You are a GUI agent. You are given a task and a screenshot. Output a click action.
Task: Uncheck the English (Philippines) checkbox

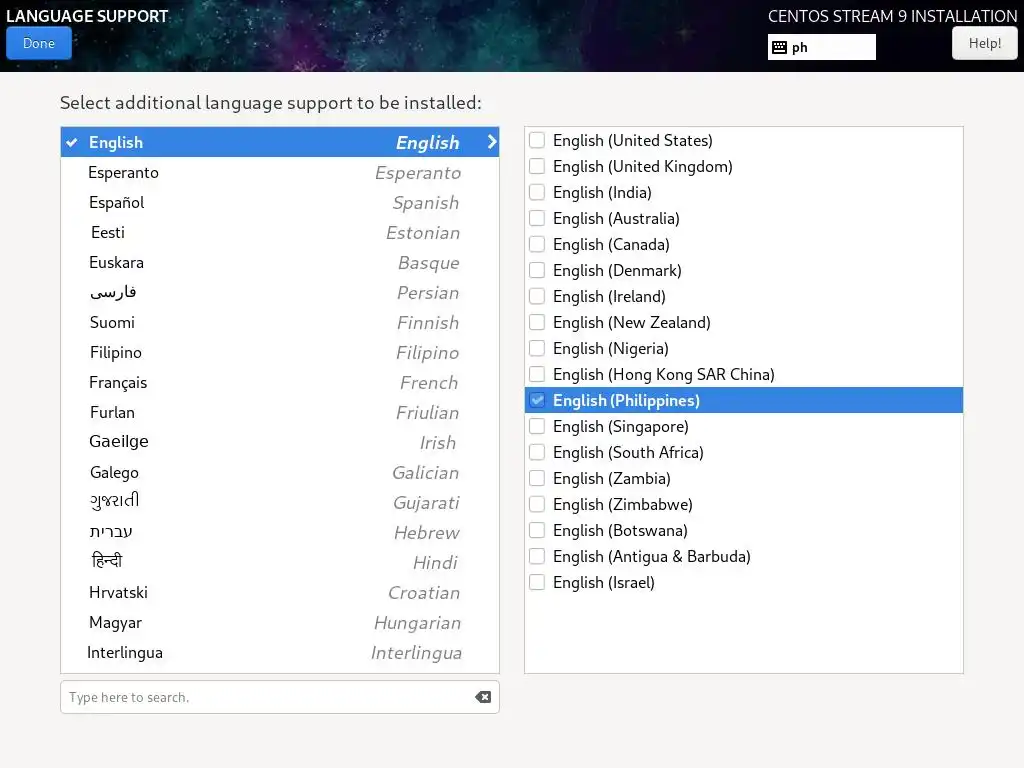[537, 400]
